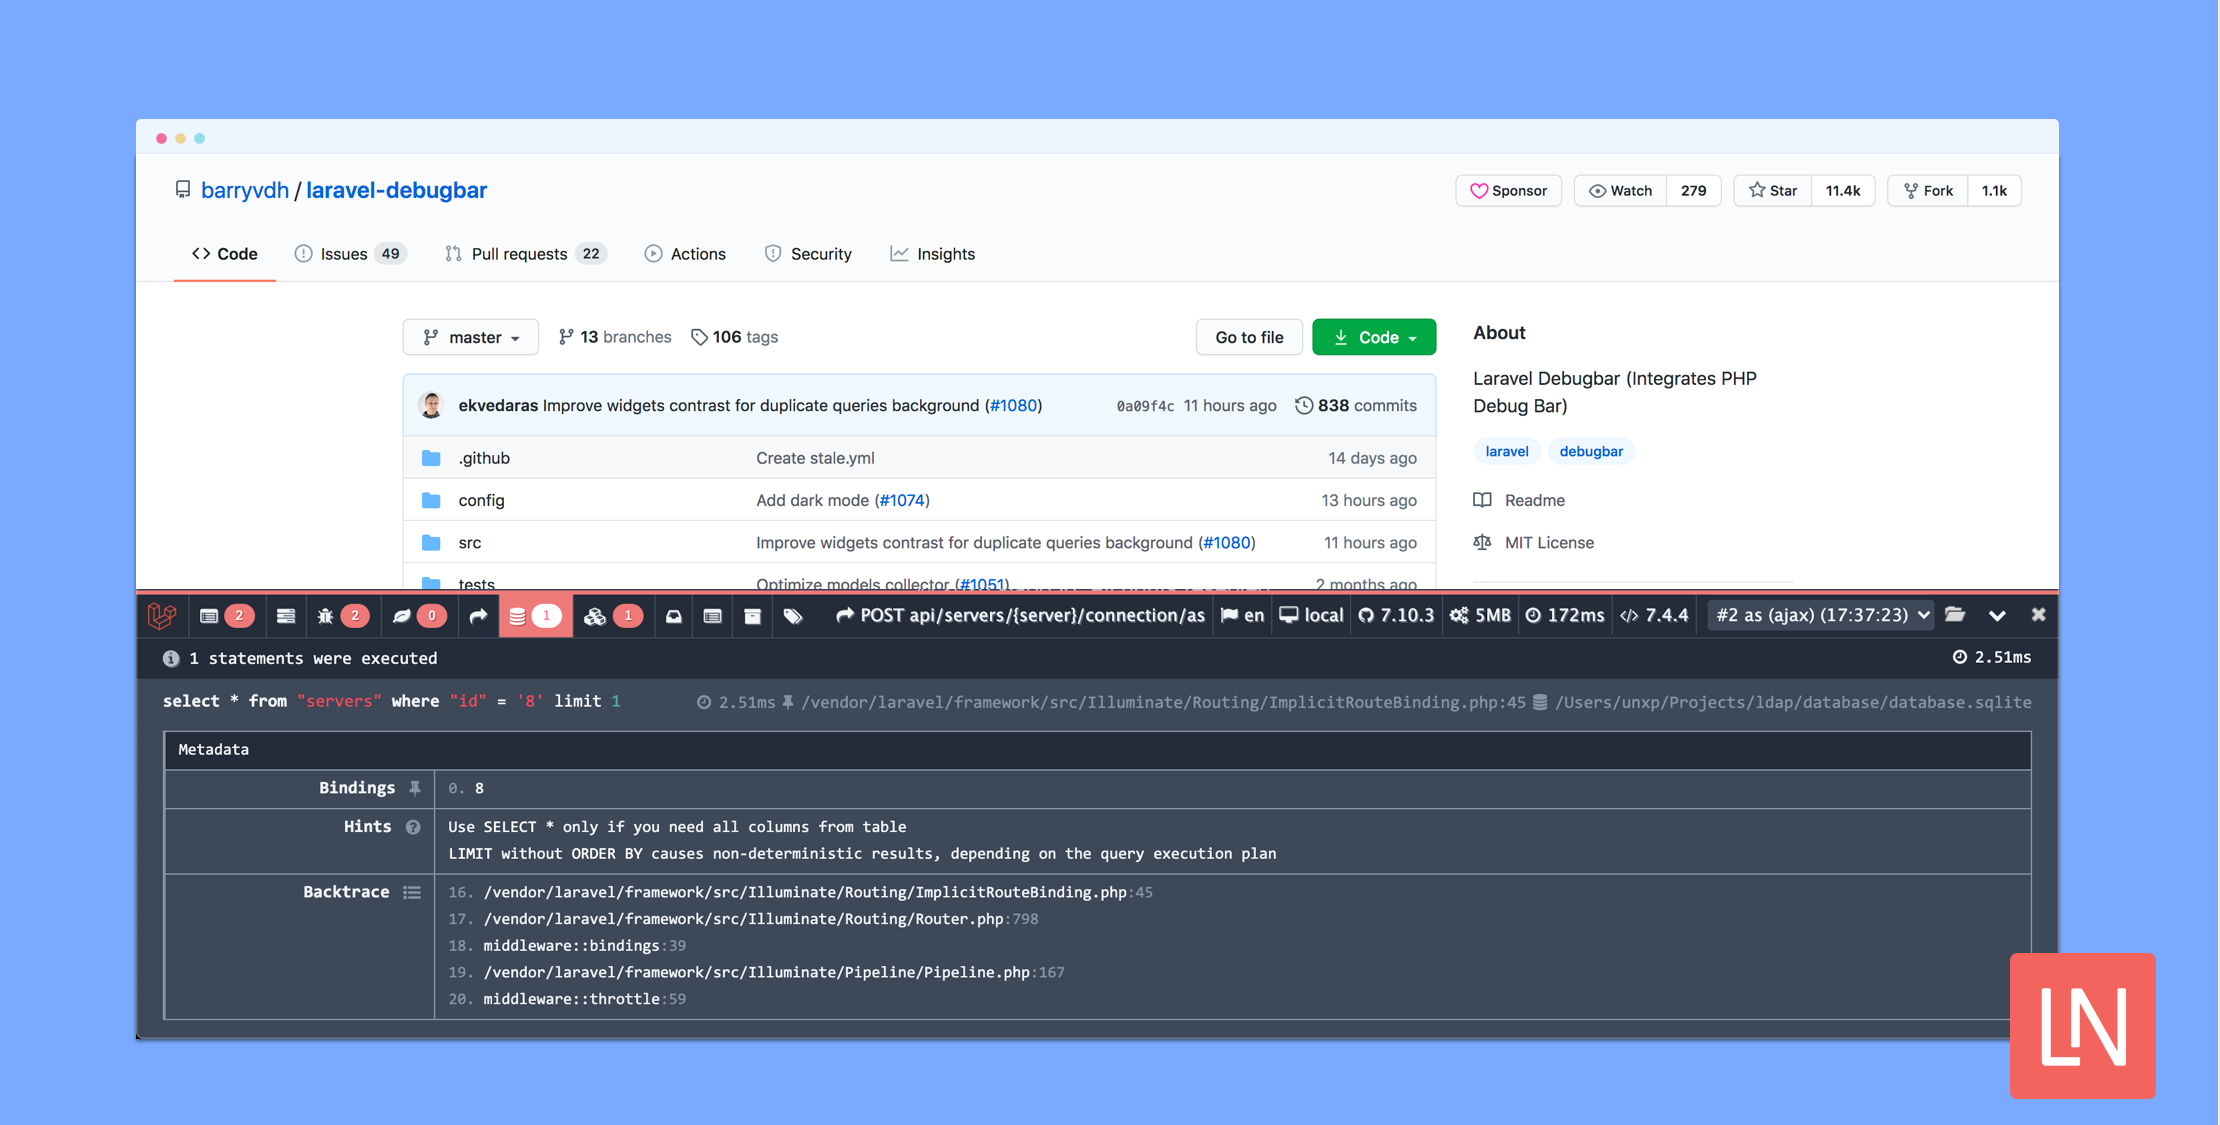Click the Sponsor button for barryvdh
This screenshot has width=2220, height=1125.
pyautogui.click(x=1506, y=189)
